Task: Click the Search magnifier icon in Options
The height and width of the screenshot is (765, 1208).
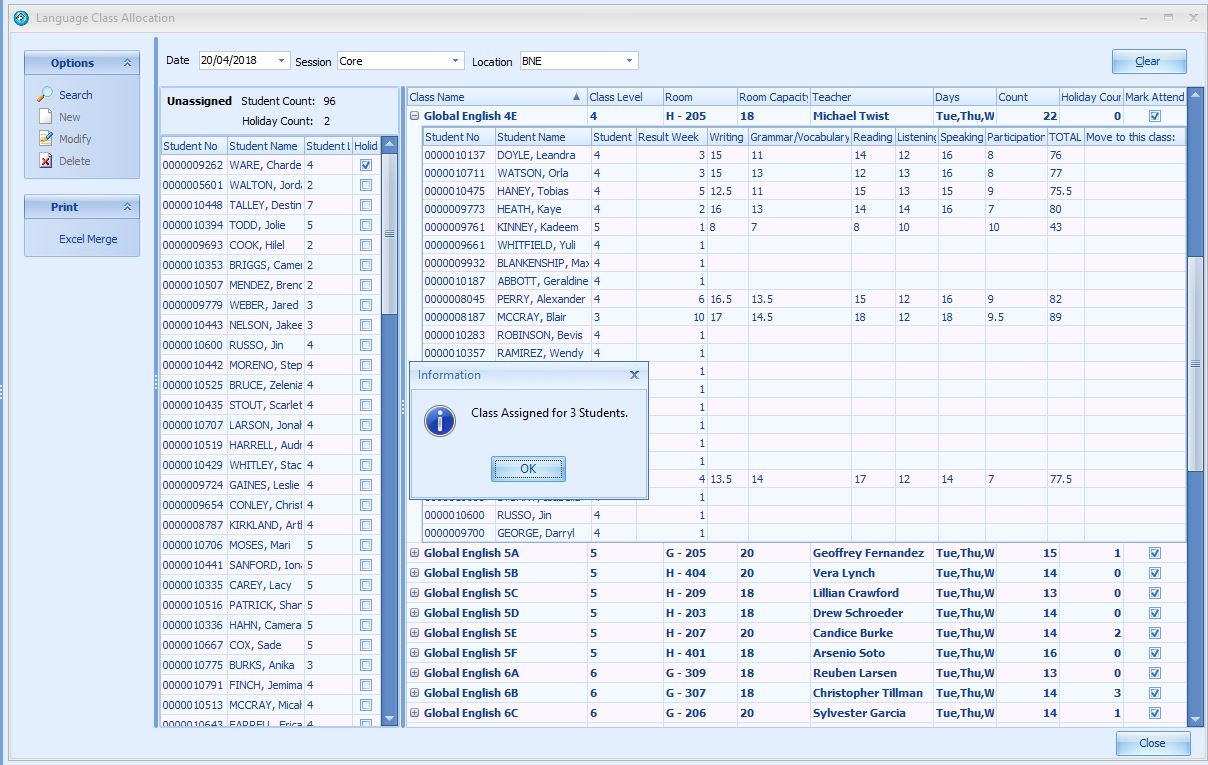Action: click(45, 95)
